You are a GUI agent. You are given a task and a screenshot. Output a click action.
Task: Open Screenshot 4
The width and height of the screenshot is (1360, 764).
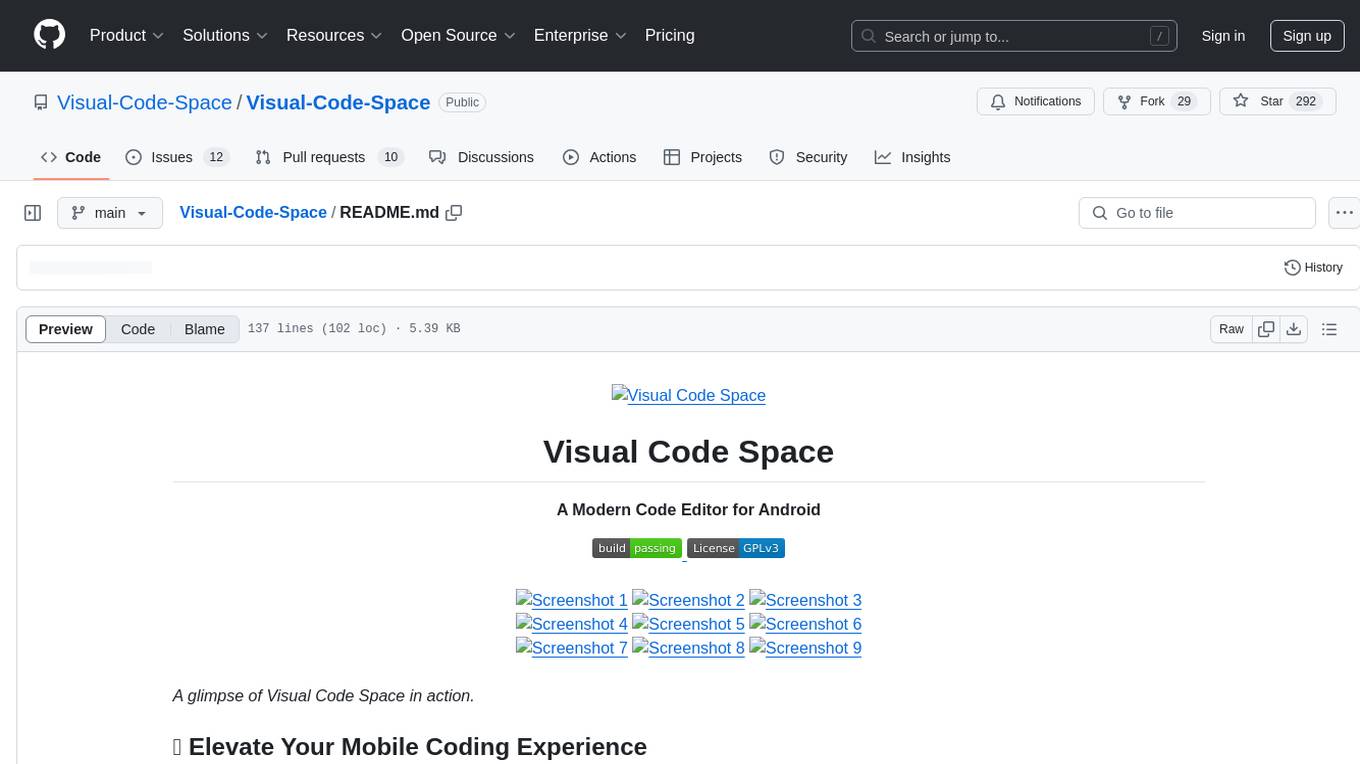[572, 624]
